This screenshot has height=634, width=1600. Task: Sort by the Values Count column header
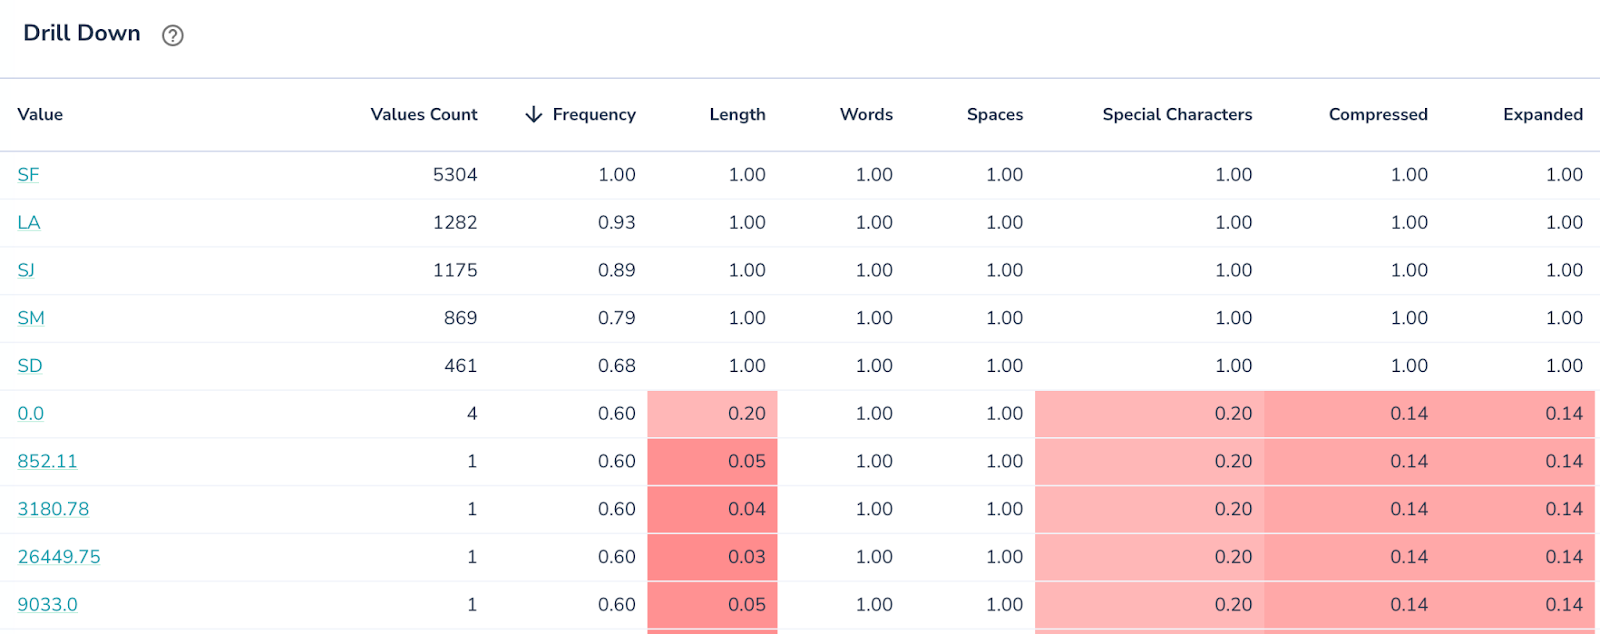424,115
